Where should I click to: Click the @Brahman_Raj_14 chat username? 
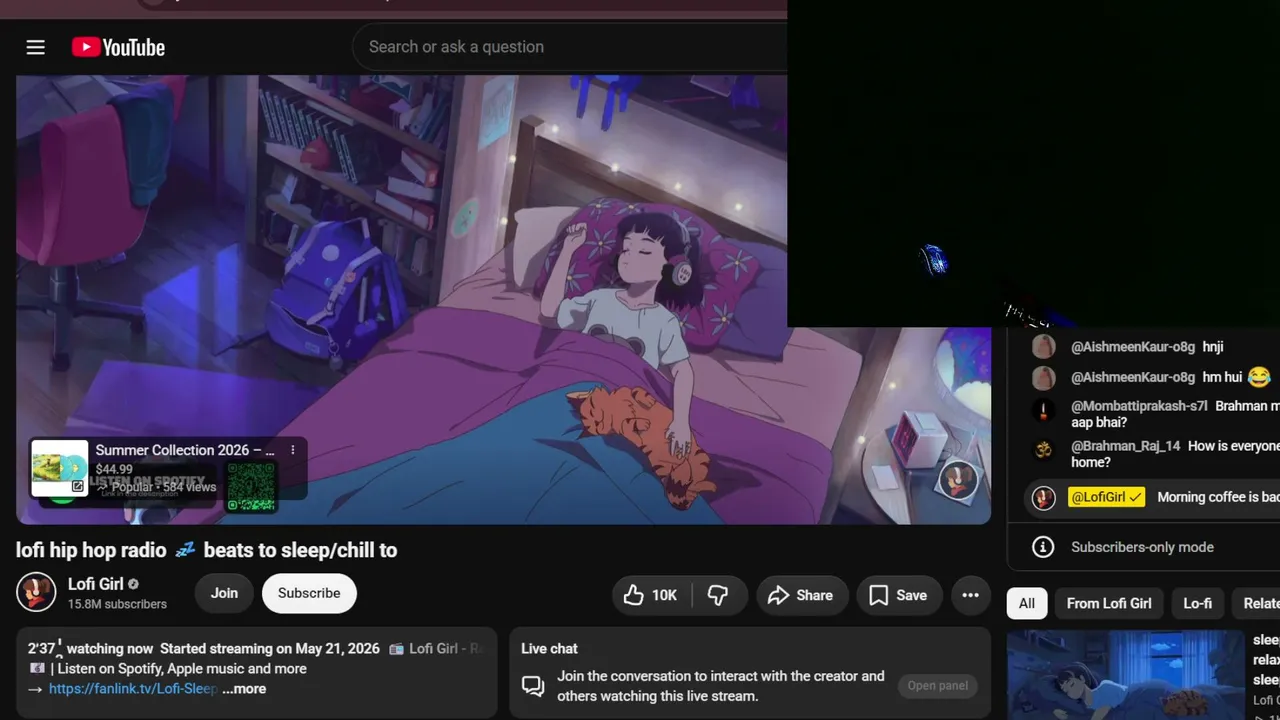[x=1126, y=446]
